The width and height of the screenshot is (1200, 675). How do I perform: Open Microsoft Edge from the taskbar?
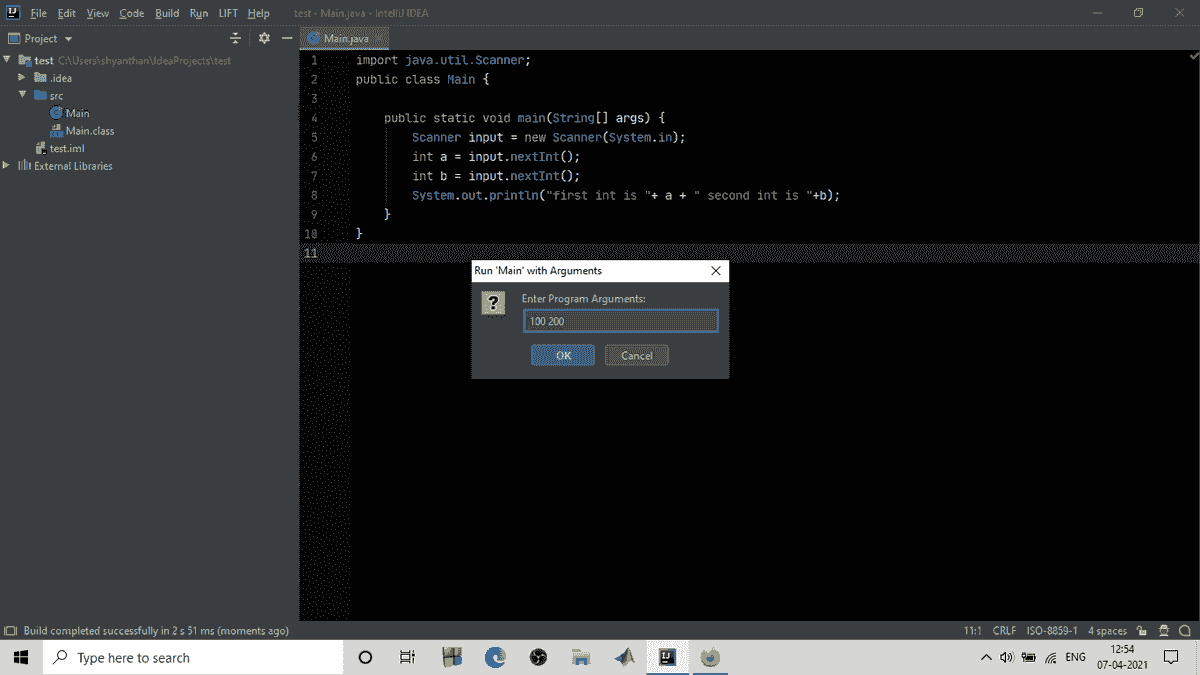click(495, 657)
